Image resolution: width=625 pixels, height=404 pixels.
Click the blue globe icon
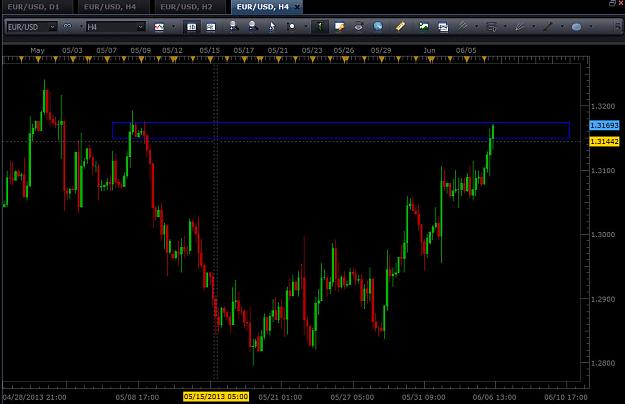[377, 27]
